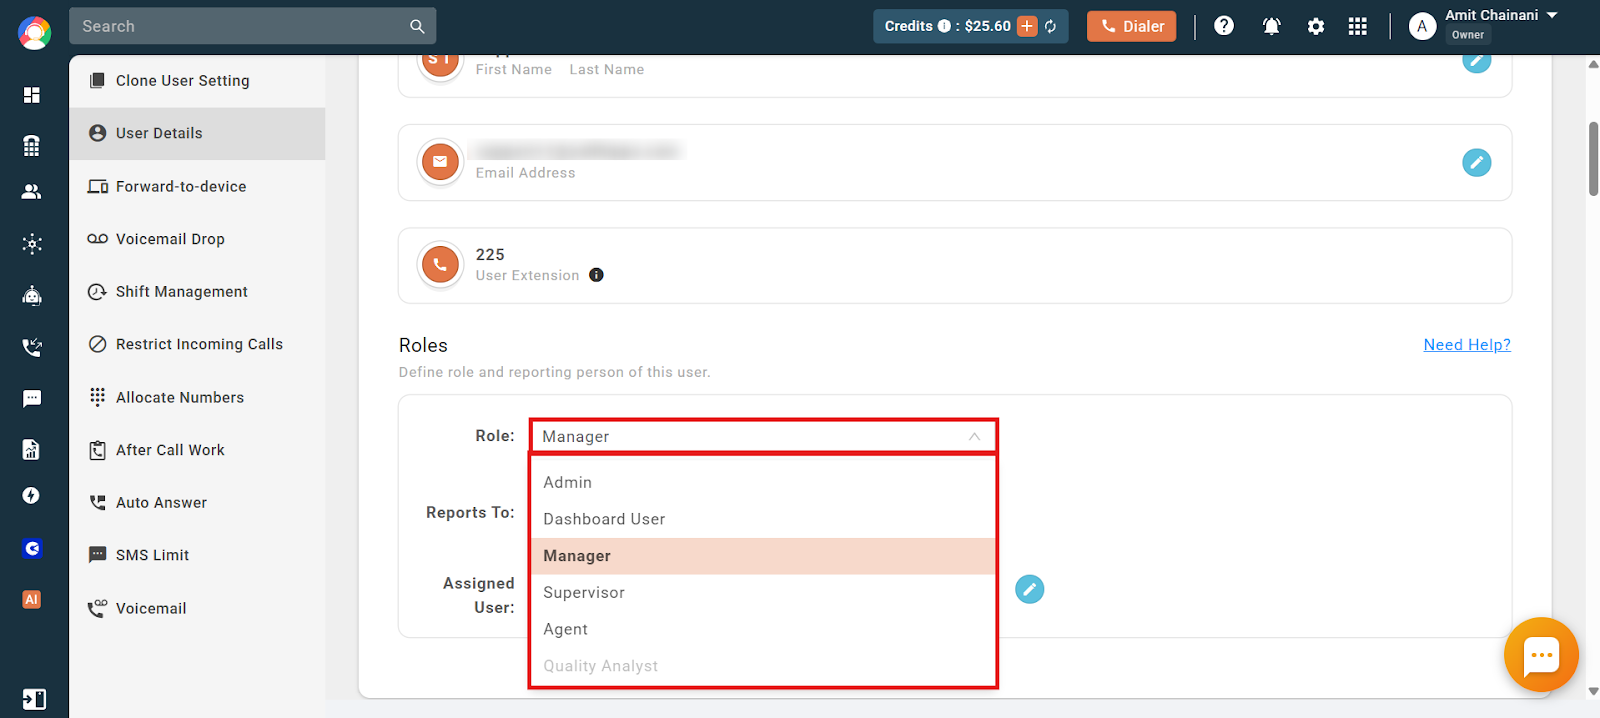Click the Amit Chainani avatar
Image resolution: width=1600 pixels, height=718 pixels.
[x=1422, y=27]
